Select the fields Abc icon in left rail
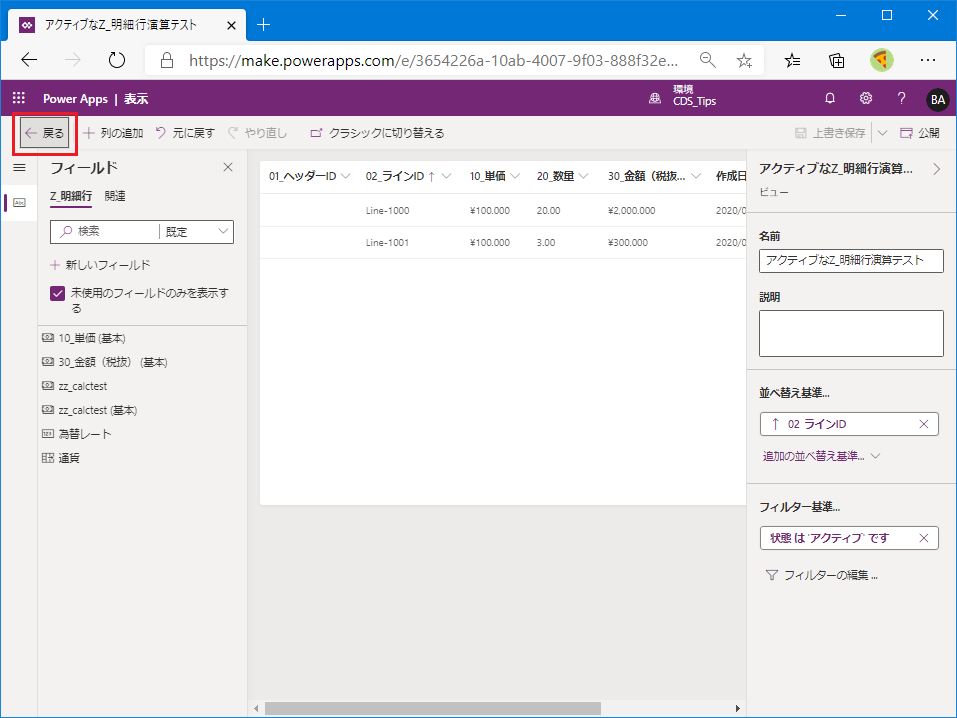The width and height of the screenshot is (957, 718). tap(20, 203)
